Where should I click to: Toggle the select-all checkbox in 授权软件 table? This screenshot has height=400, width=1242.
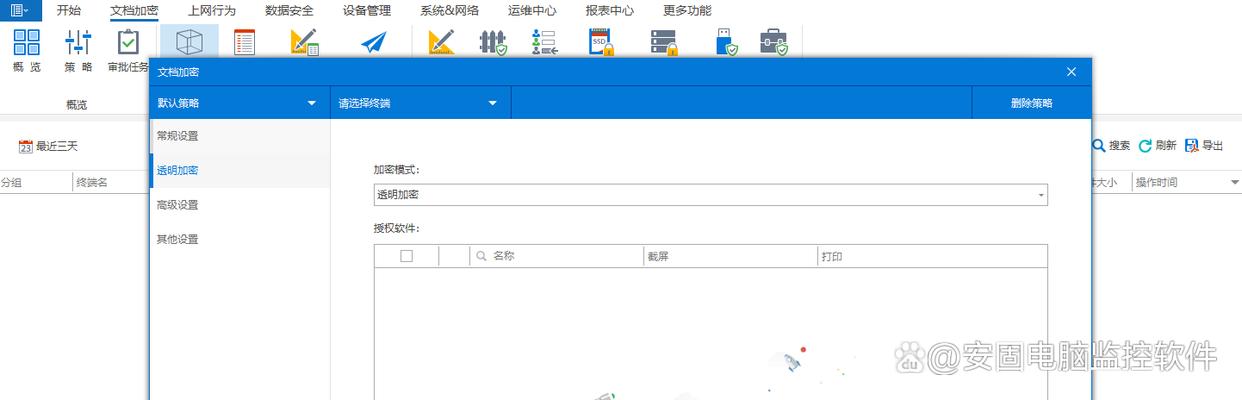coord(406,256)
